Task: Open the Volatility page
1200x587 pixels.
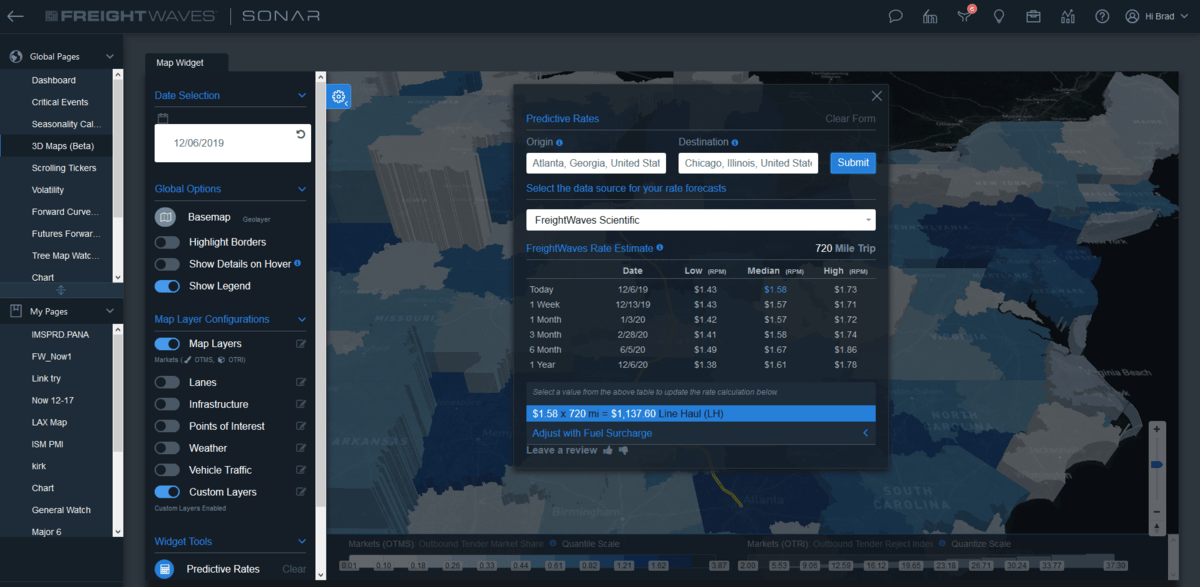Action: 48,190
